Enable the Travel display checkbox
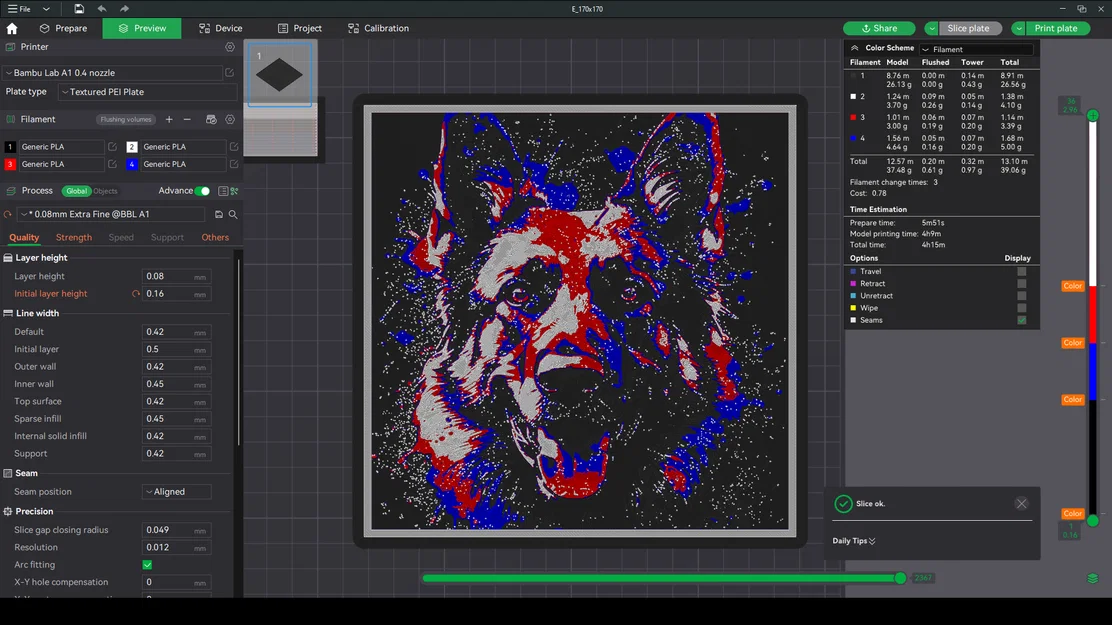 1021,272
